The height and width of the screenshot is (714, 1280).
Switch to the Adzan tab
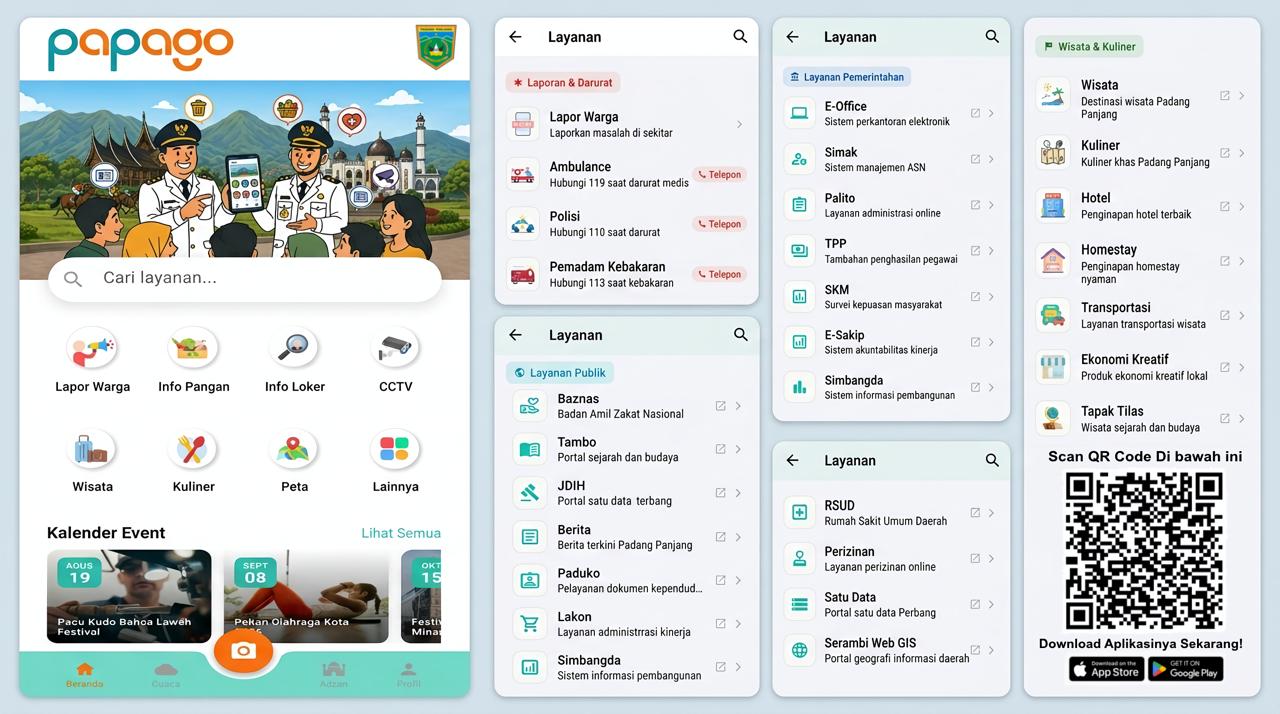coord(334,675)
